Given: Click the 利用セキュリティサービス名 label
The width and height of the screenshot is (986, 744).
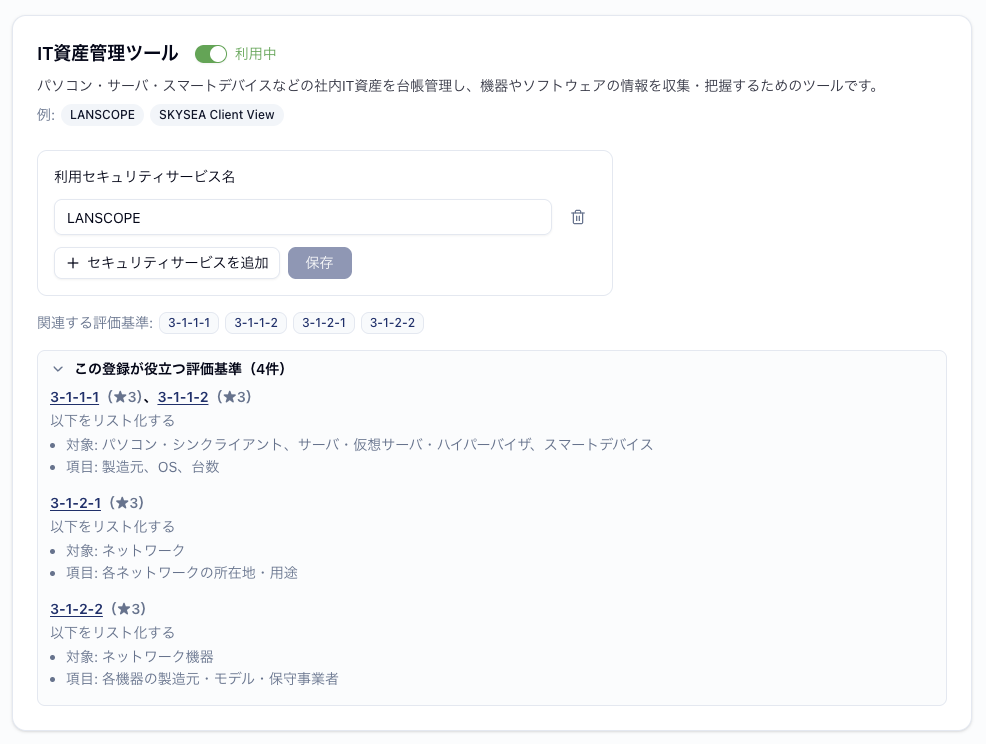Looking at the screenshot, I should (145, 177).
